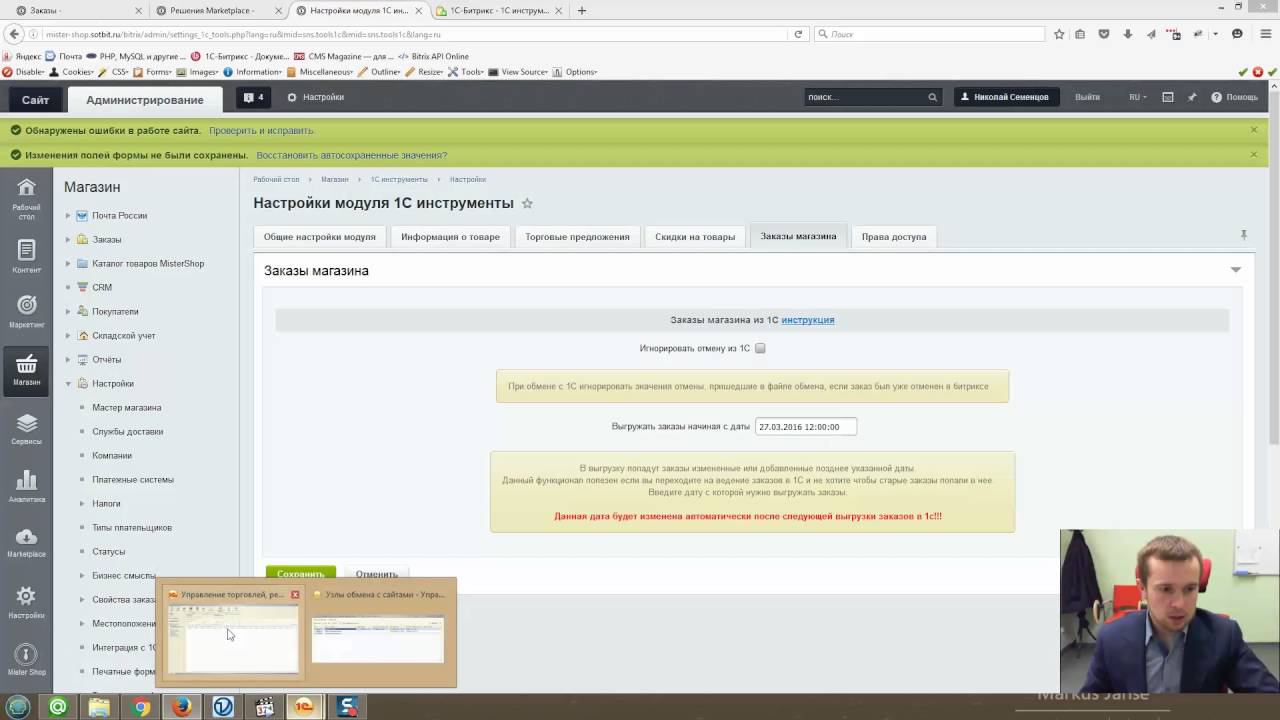Open notifications counter showing 4
This screenshot has width=1280, height=720.
coord(253,97)
